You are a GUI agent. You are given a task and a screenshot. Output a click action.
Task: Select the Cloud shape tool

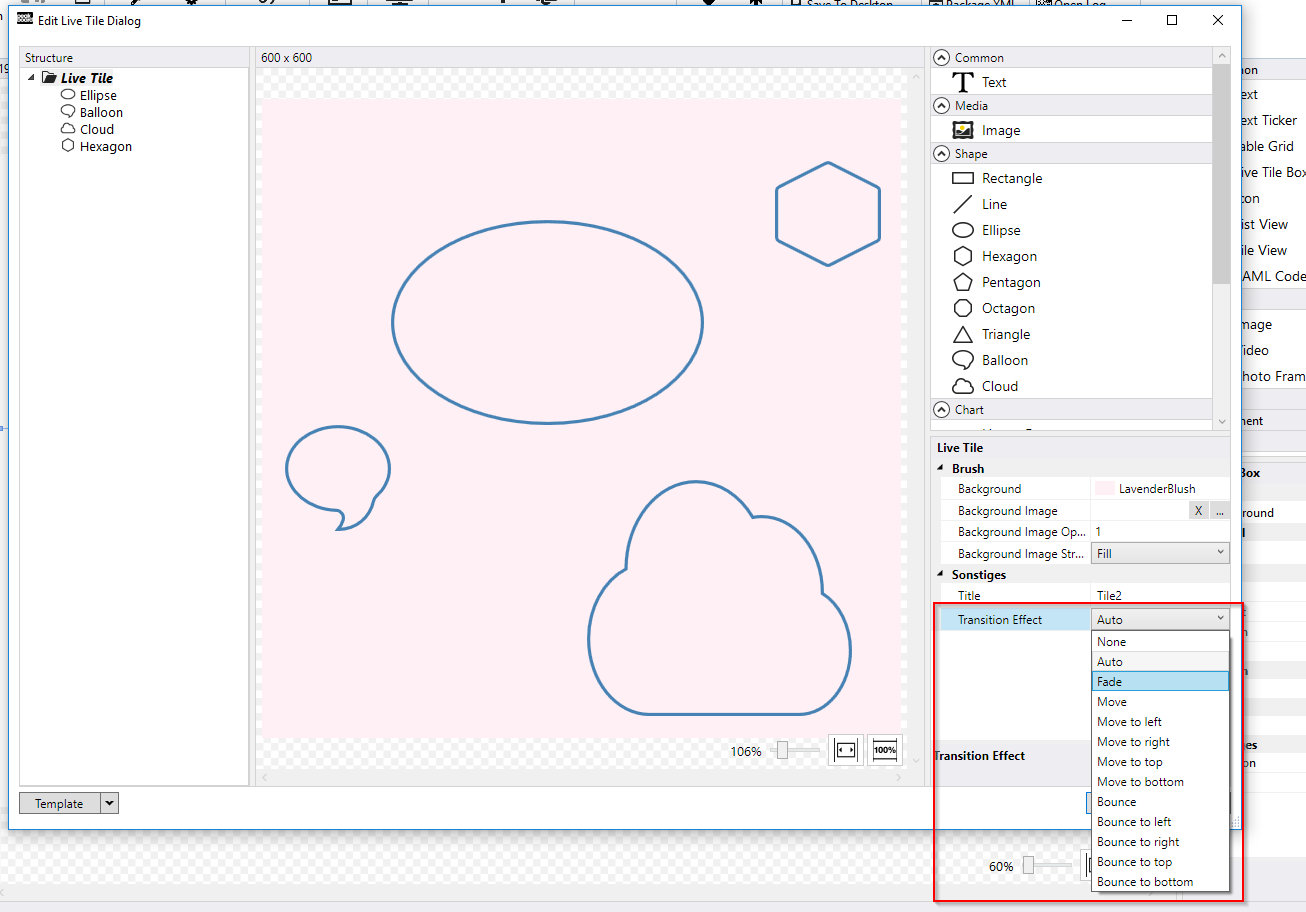pos(997,386)
